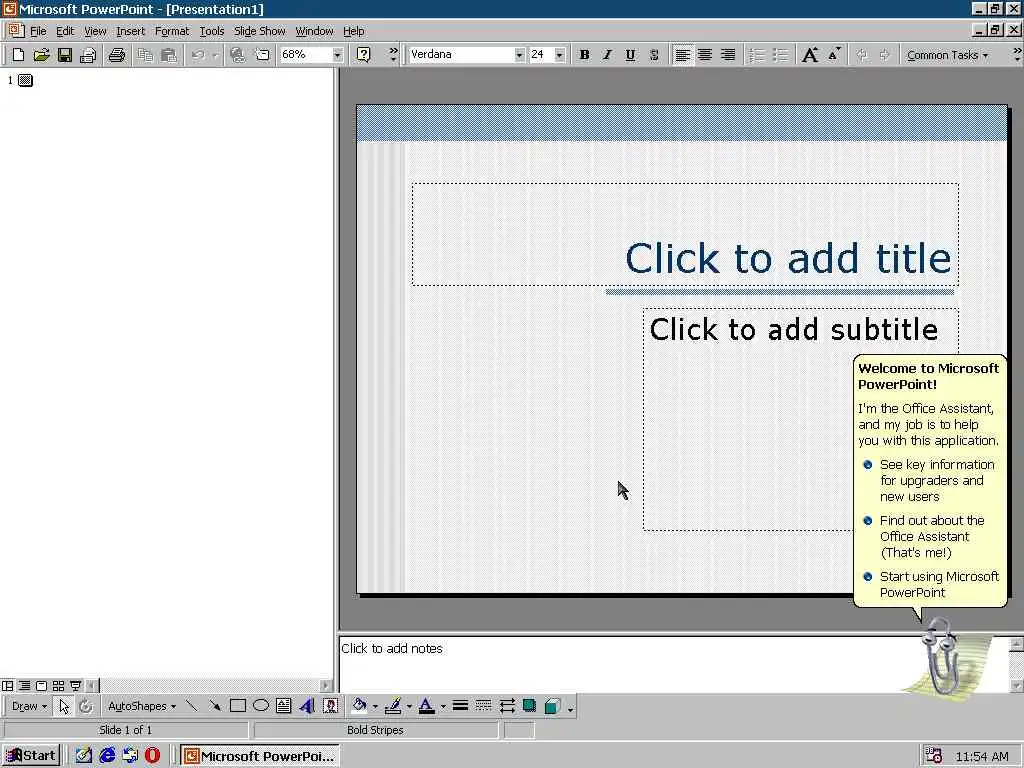Expand the Fill Color dropdown arrow

375,706
